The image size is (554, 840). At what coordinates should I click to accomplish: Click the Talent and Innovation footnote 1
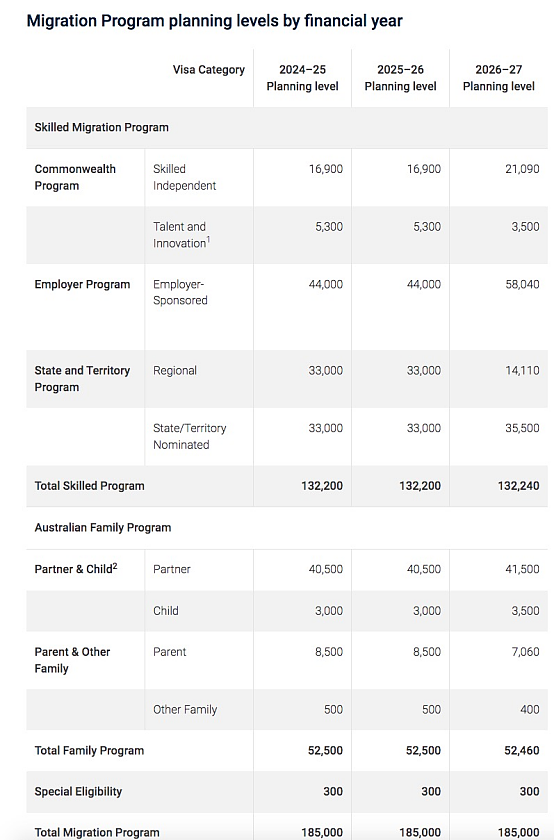(x=208, y=239)
